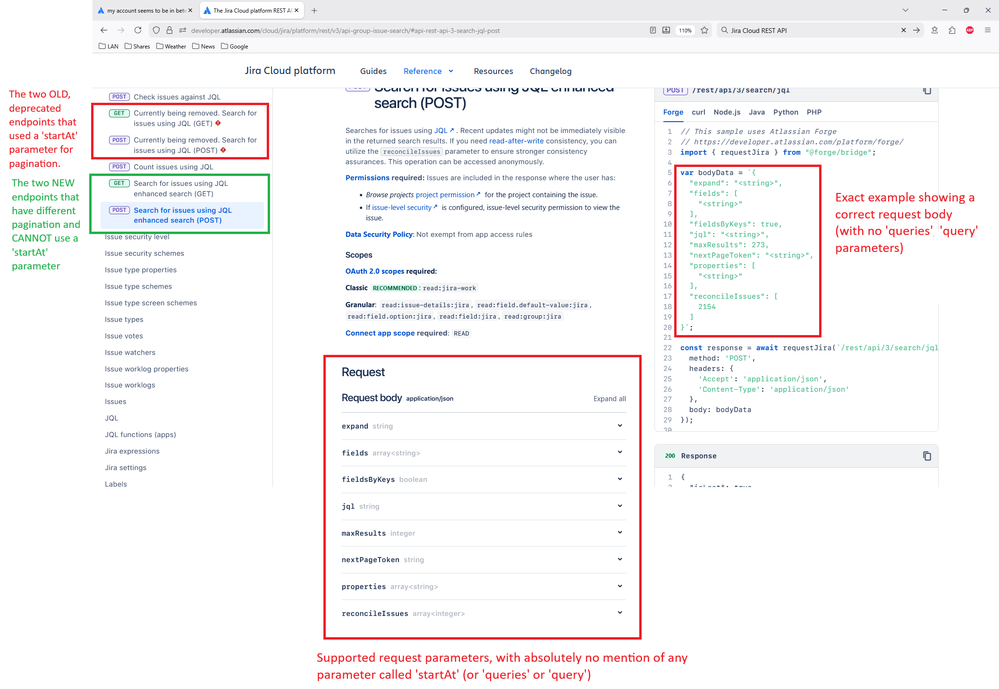Copy the 200 Response sample

pos(927,456)
